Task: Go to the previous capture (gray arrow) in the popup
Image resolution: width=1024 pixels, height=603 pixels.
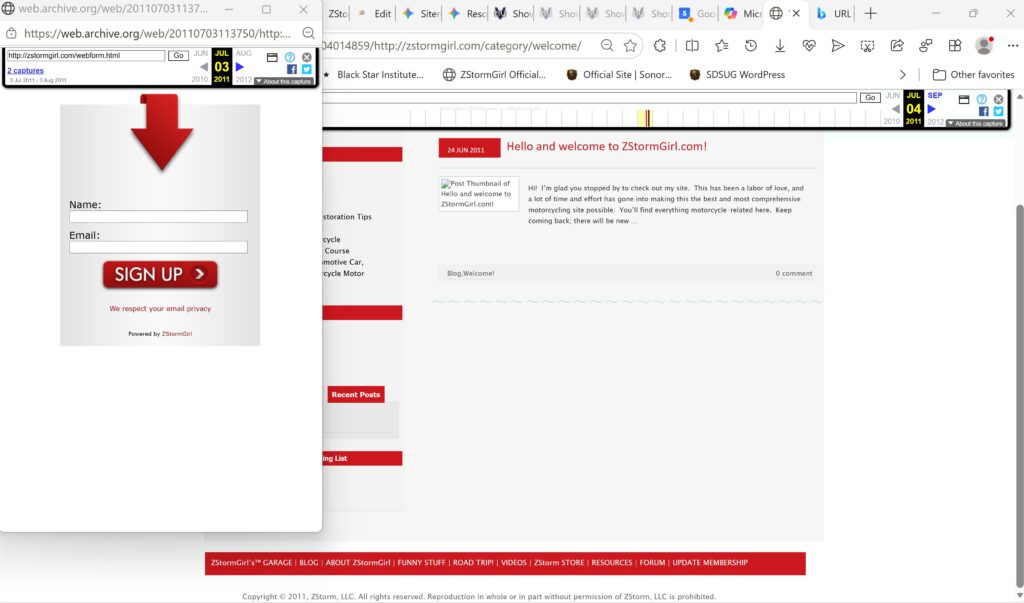Action: click(204, 67)
